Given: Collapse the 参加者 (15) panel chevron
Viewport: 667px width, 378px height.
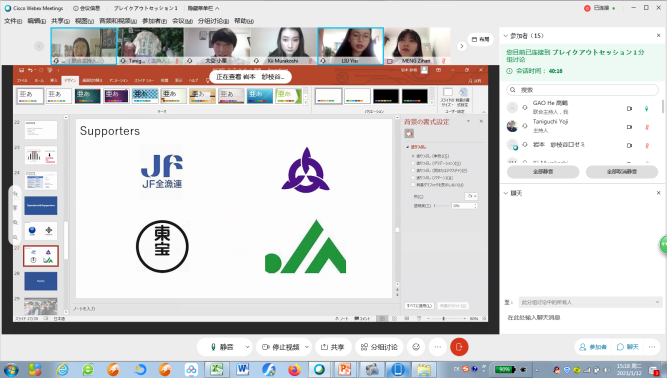Looking at the screenshot, I should (505, 36).
